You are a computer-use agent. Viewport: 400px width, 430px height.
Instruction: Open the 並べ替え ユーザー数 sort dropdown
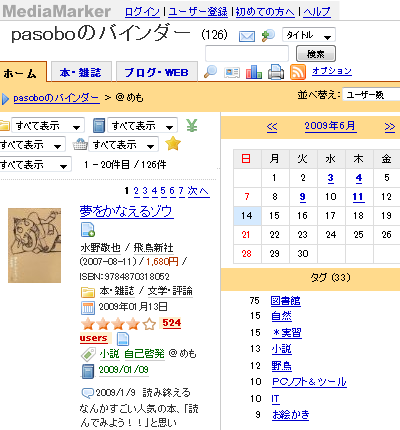[372, 95]
